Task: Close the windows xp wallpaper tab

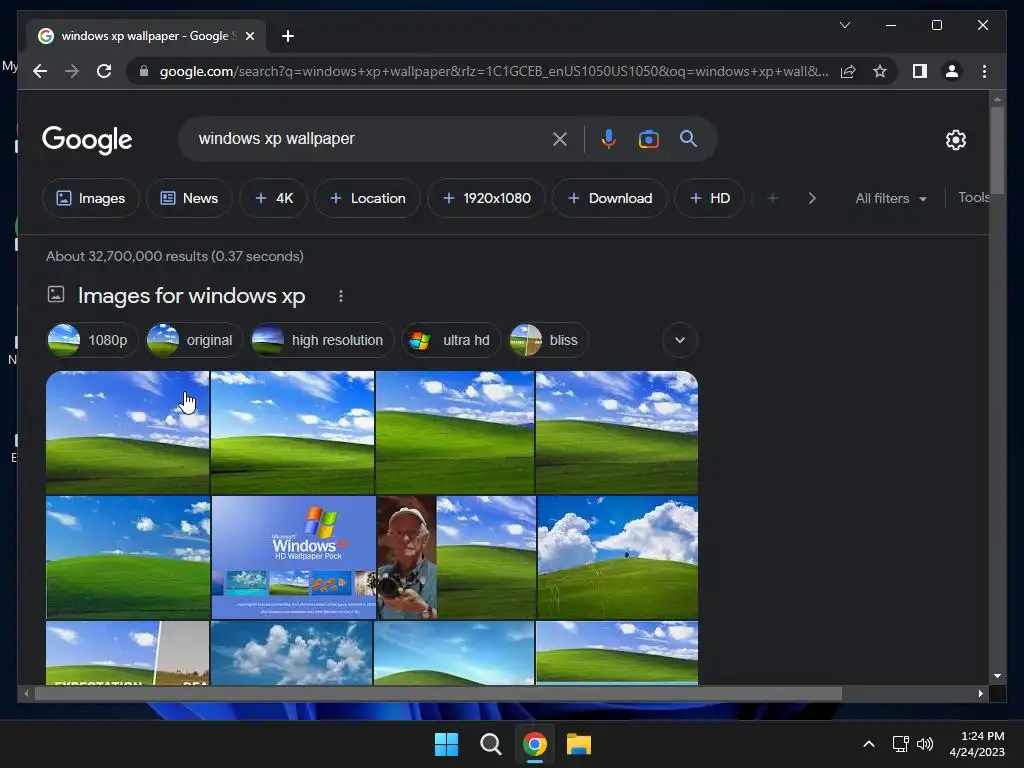Action: point(249,36)
